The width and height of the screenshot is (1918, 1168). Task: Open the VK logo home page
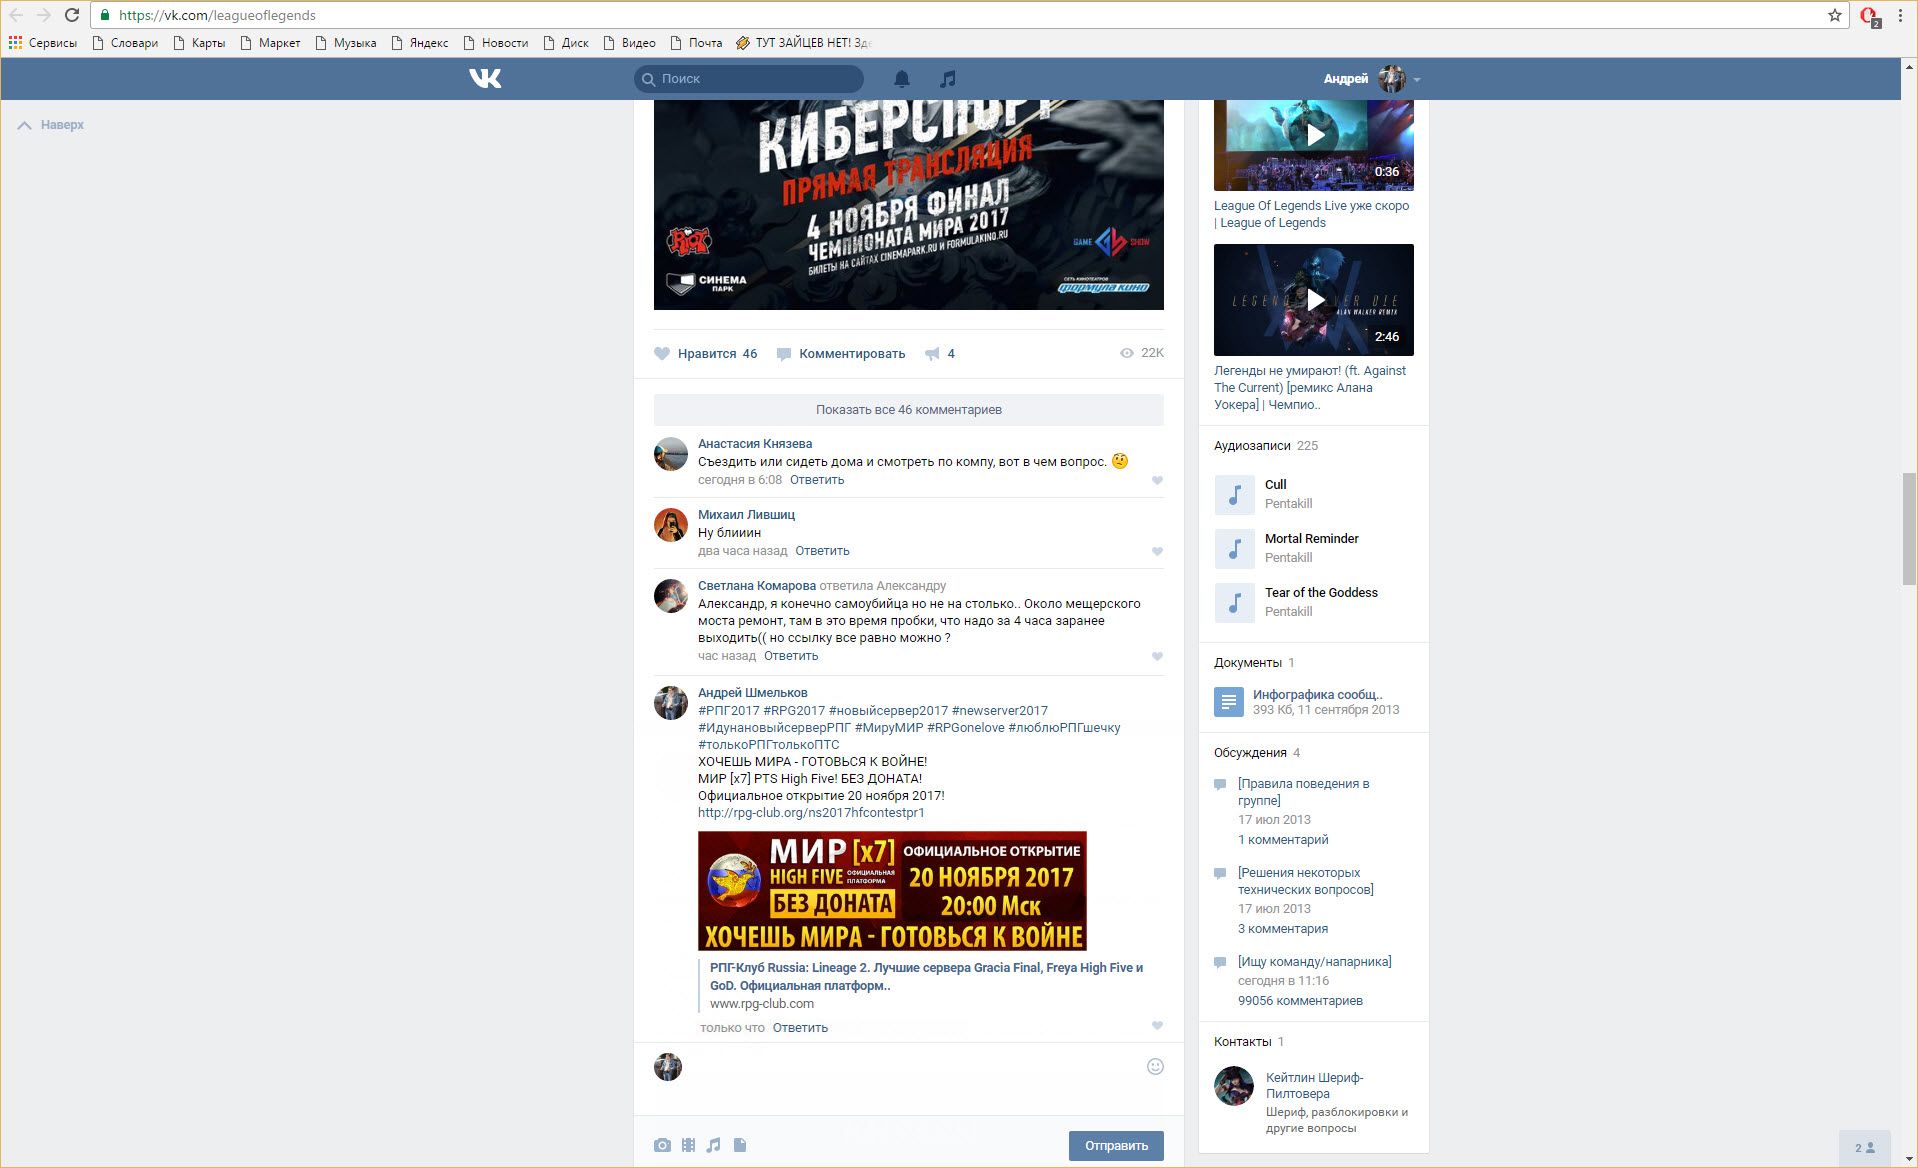click(x=485, y=79)
